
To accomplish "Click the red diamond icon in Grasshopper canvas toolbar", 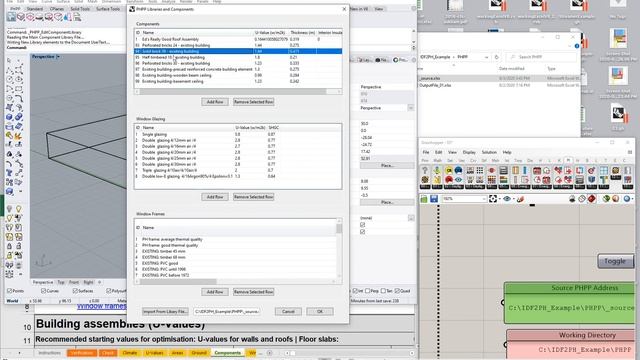I will click(x=591, y=199).
